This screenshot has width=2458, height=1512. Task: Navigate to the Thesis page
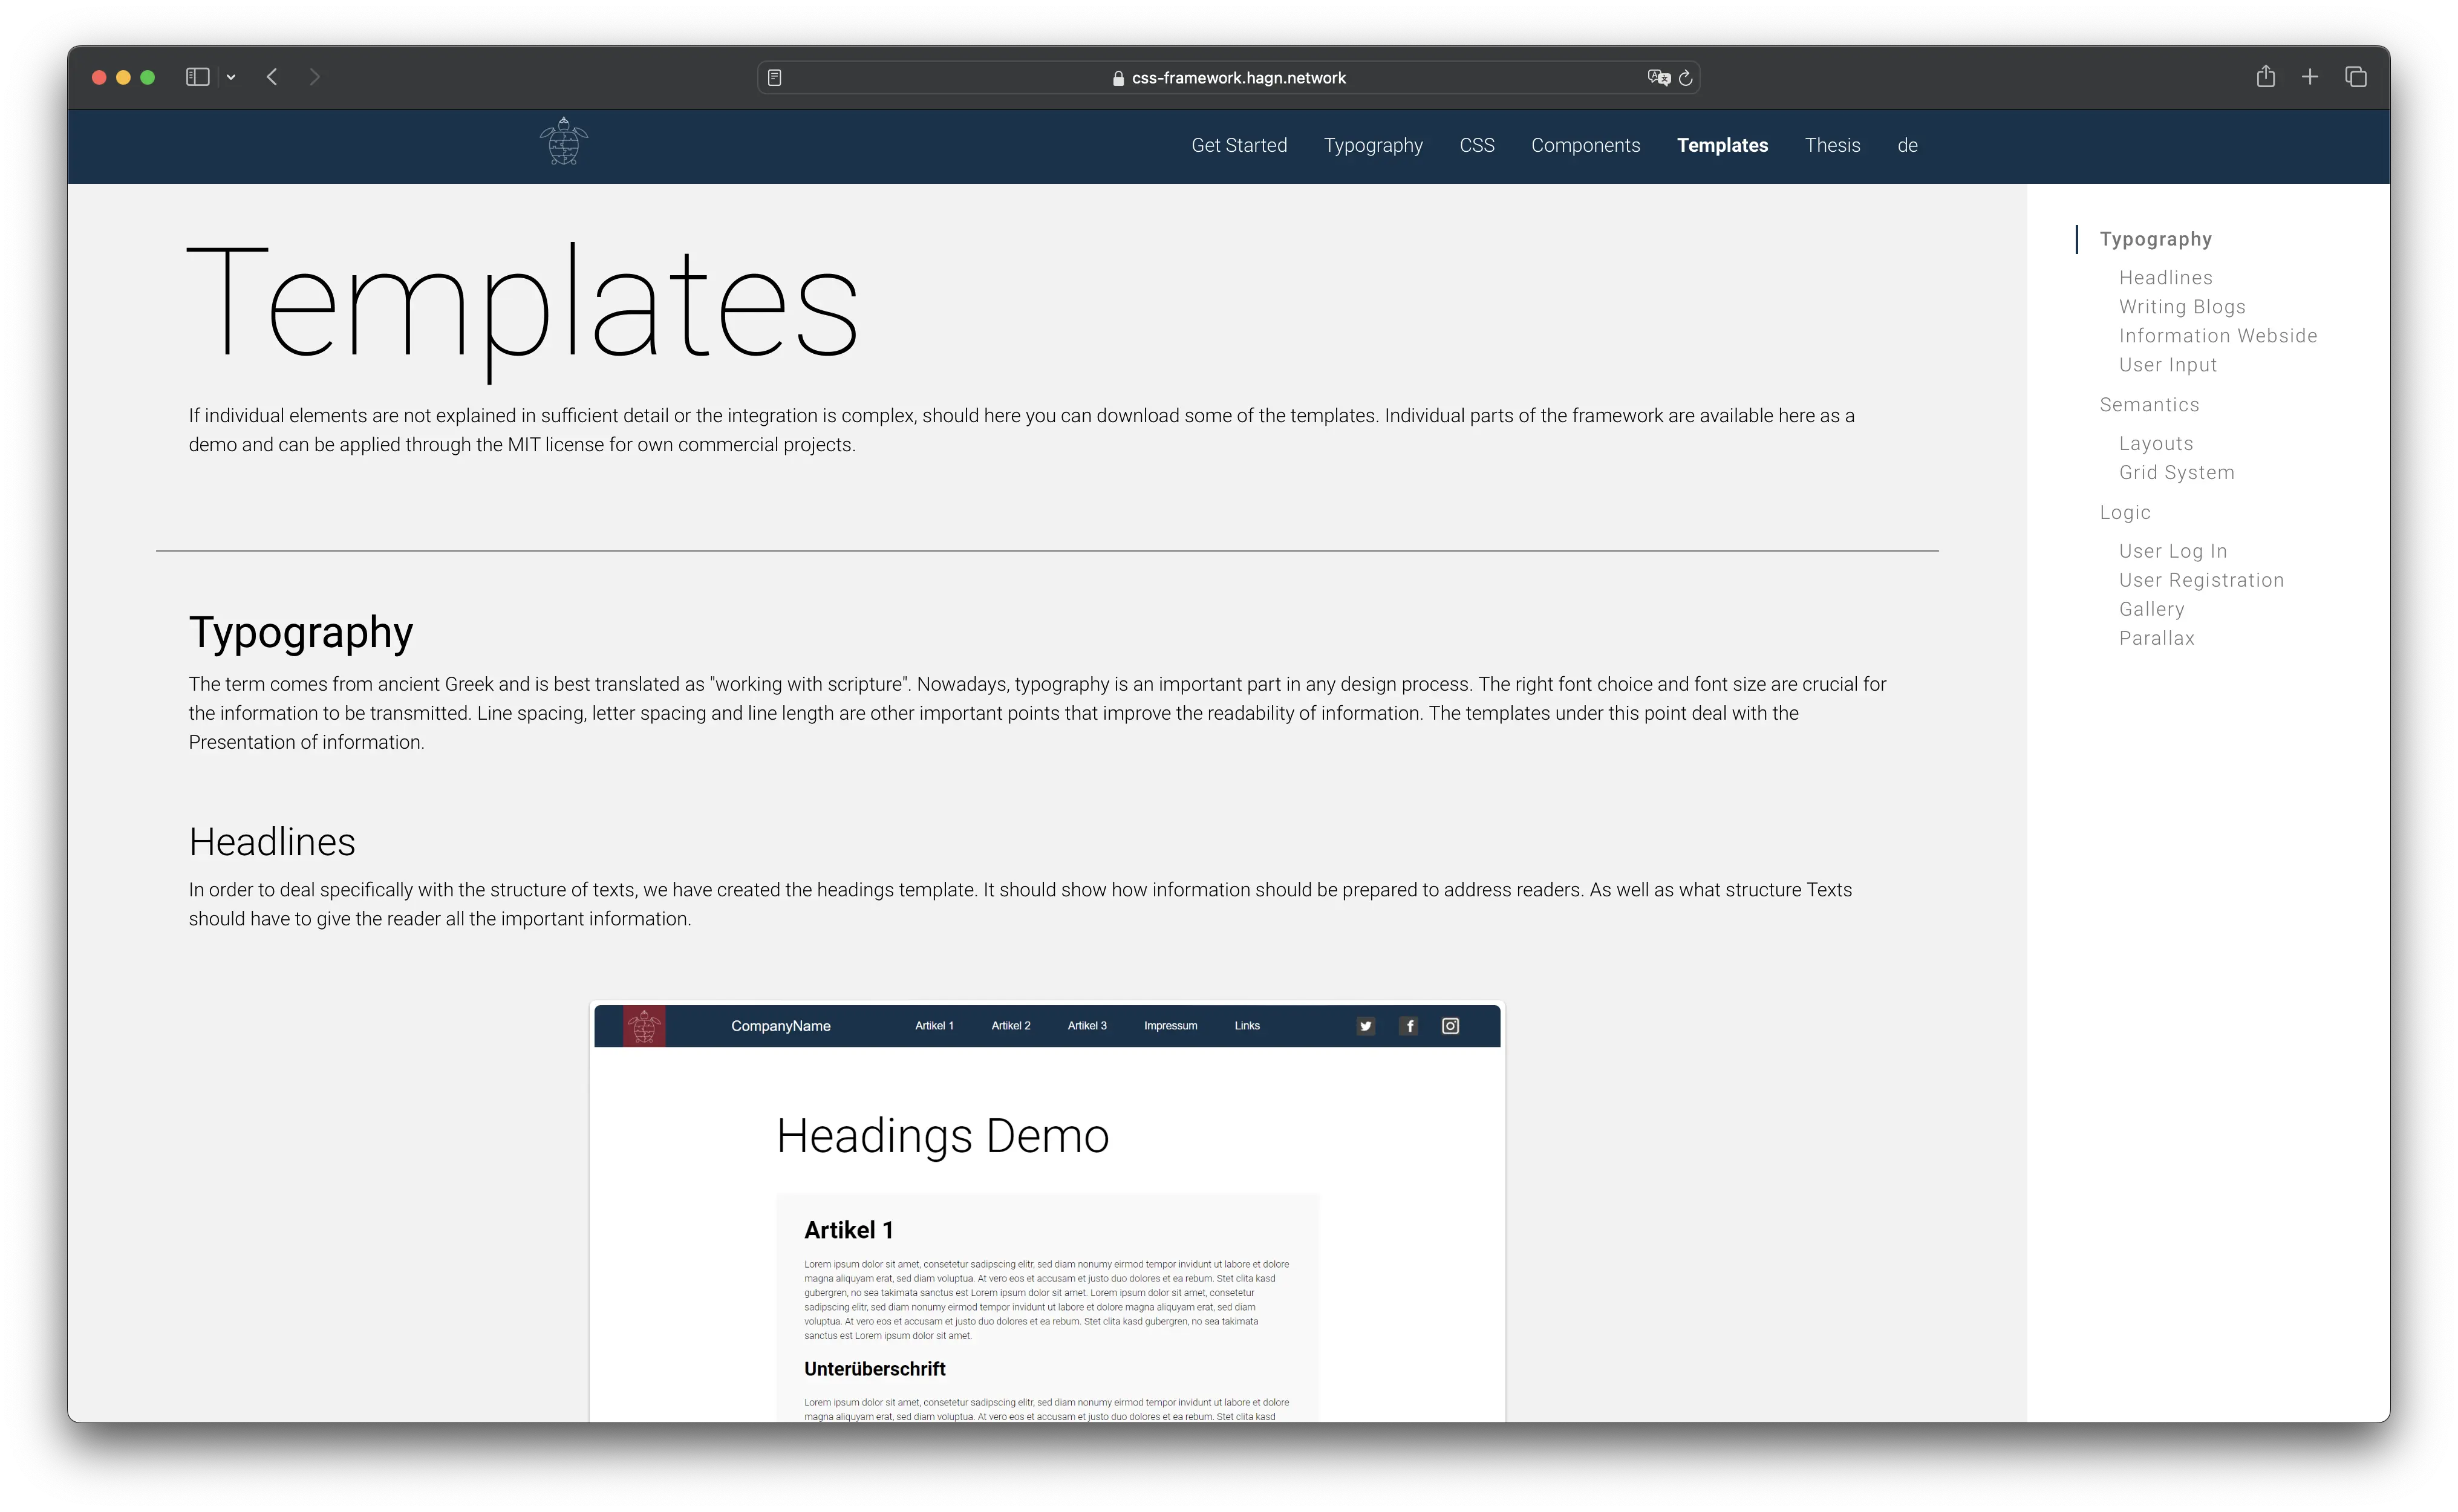pos(1832,145)
